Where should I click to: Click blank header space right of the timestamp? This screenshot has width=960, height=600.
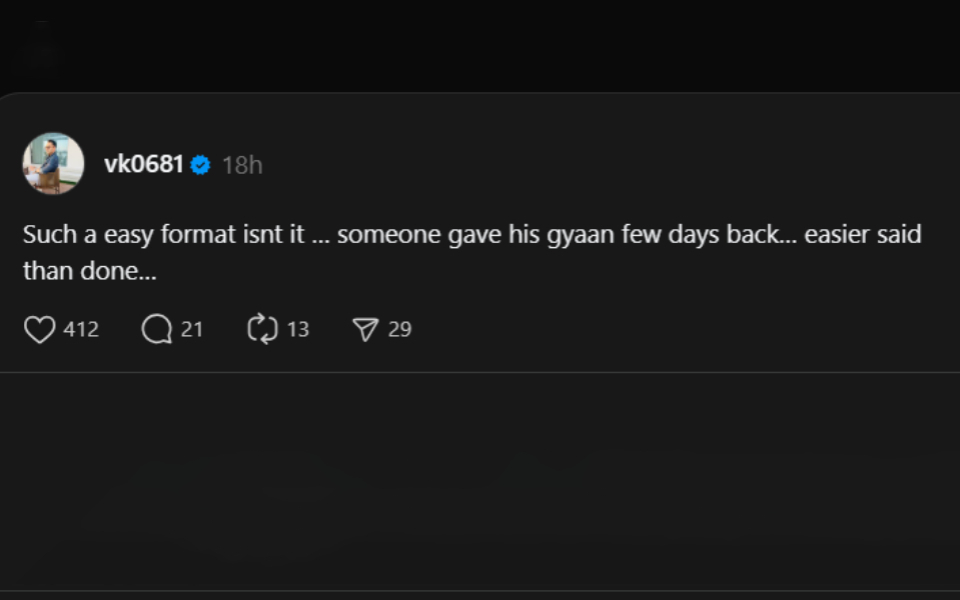tap(600, 165)
